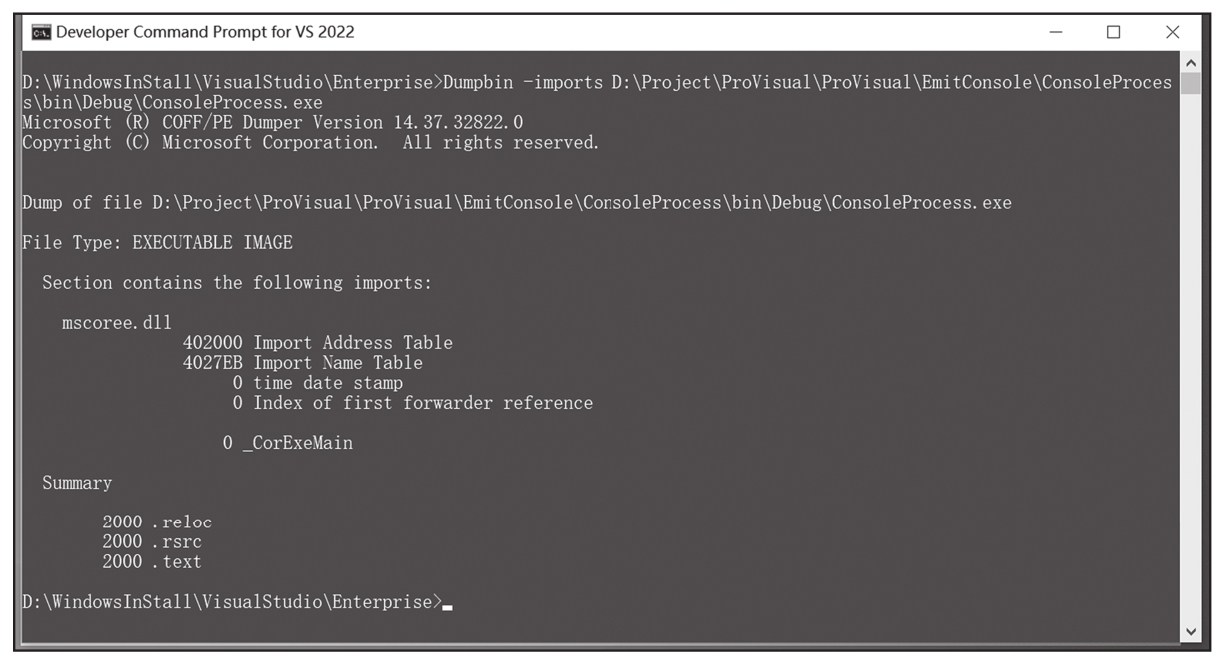Click the 4027EB Import Name Table line
Screen dimensions: 1224x664
coord(303,363)
